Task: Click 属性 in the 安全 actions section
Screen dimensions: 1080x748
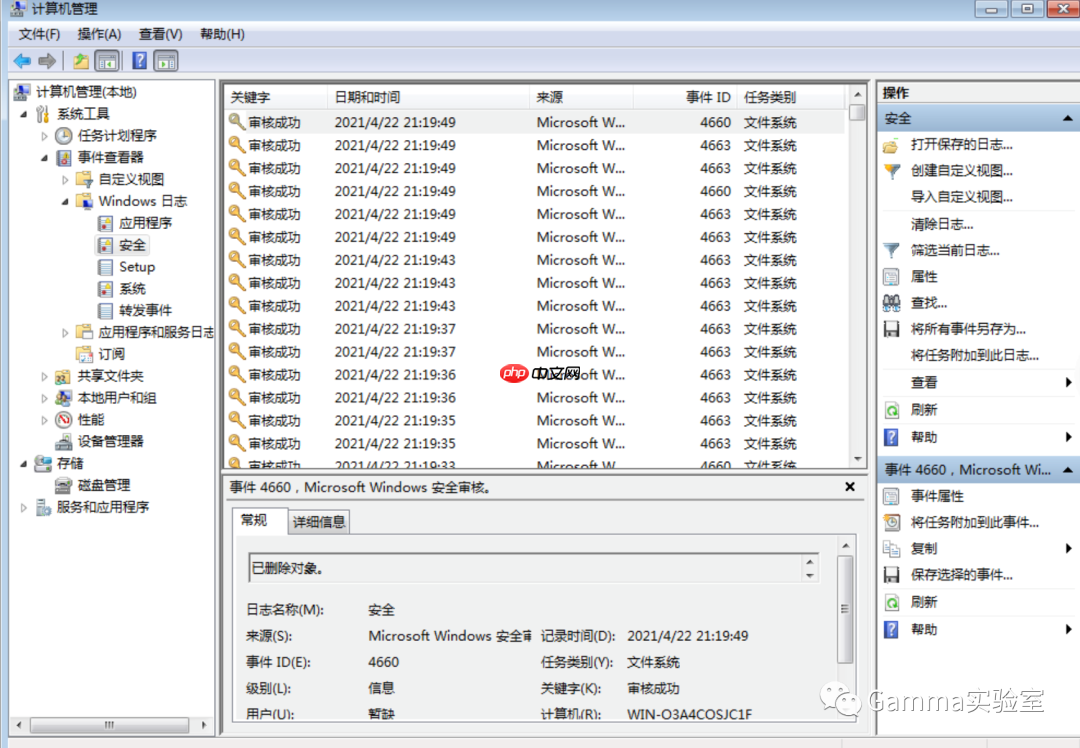Action: [x=924, y=277]
